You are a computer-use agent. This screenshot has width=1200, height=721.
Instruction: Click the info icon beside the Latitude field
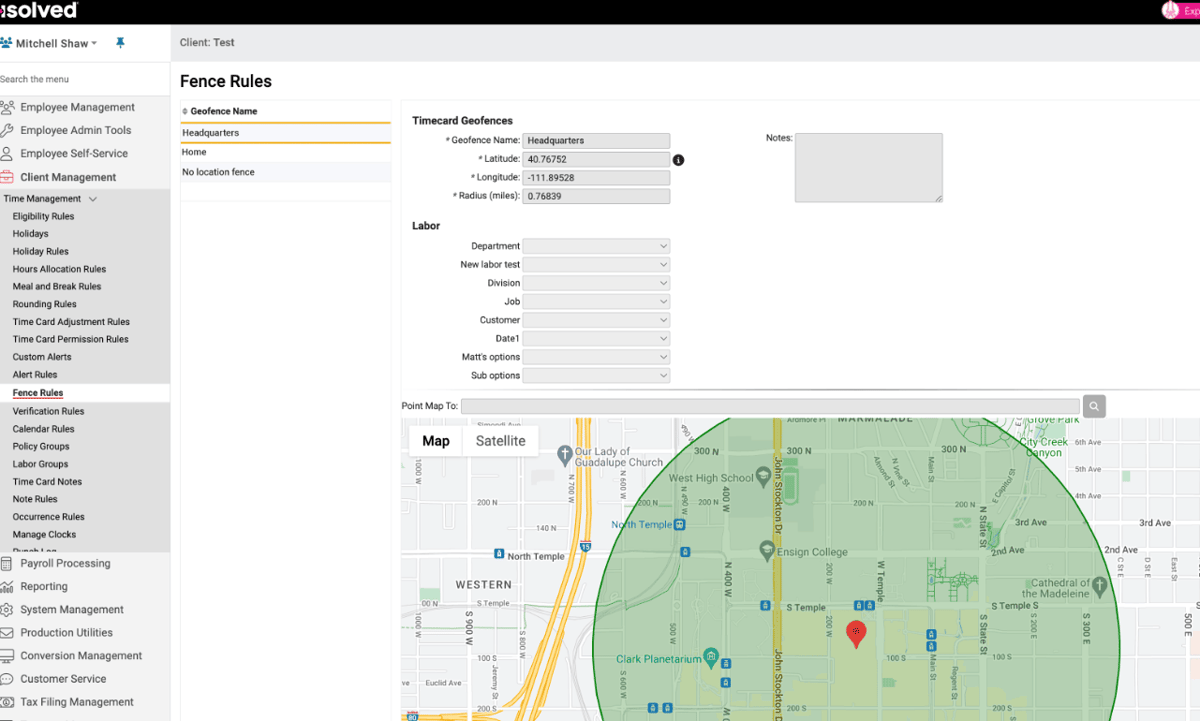tap(678, 159)
